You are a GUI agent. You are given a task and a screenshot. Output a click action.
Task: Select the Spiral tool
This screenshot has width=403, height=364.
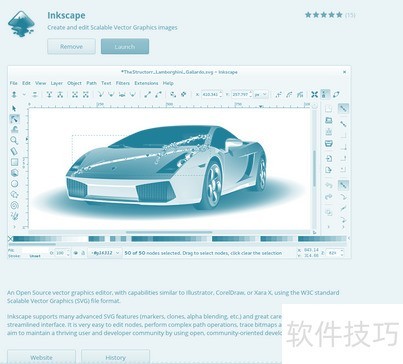(14, 205)
